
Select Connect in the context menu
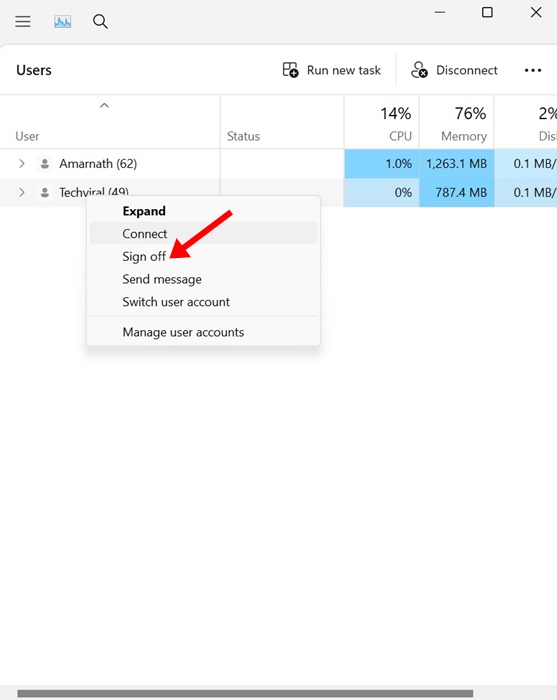coord(145,233)
